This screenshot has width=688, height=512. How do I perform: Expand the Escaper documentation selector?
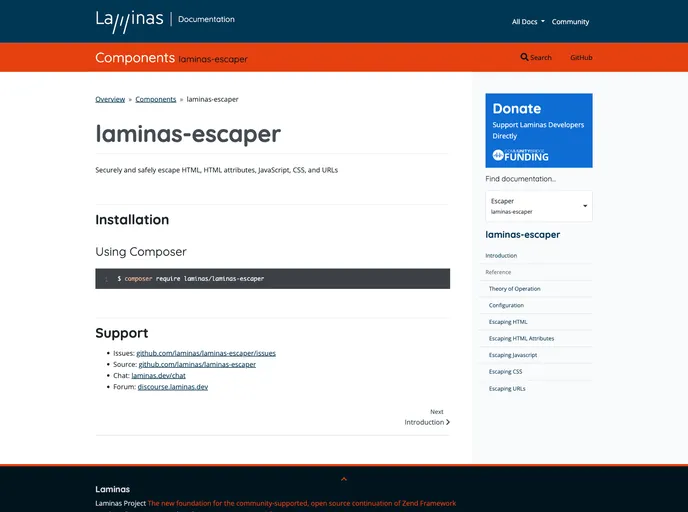tap(539, 206)
